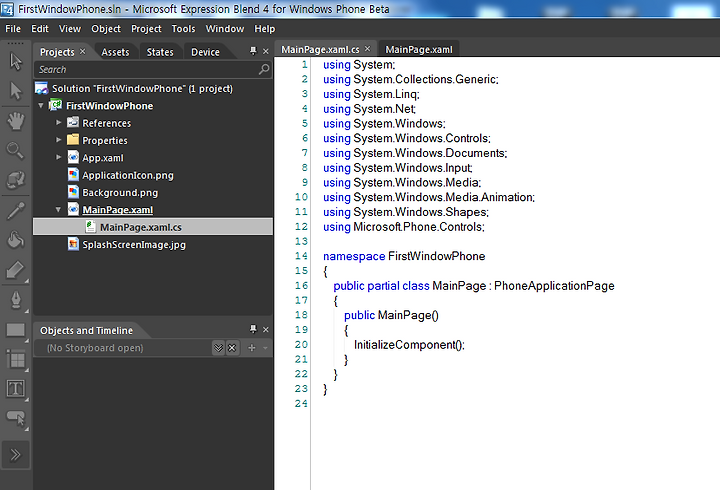720x490 pixels.
Task: Expand the Properties folder
Action: tap(58, 140)
